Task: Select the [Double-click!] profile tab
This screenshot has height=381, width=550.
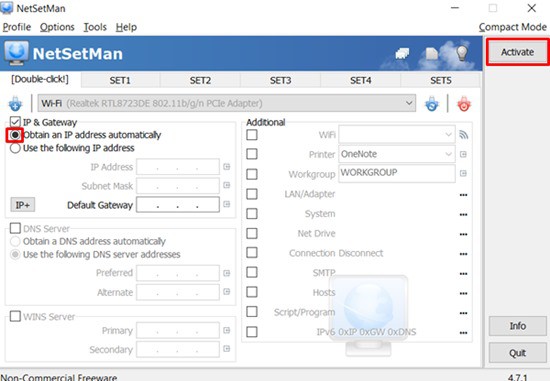Action: click(40, 79)
